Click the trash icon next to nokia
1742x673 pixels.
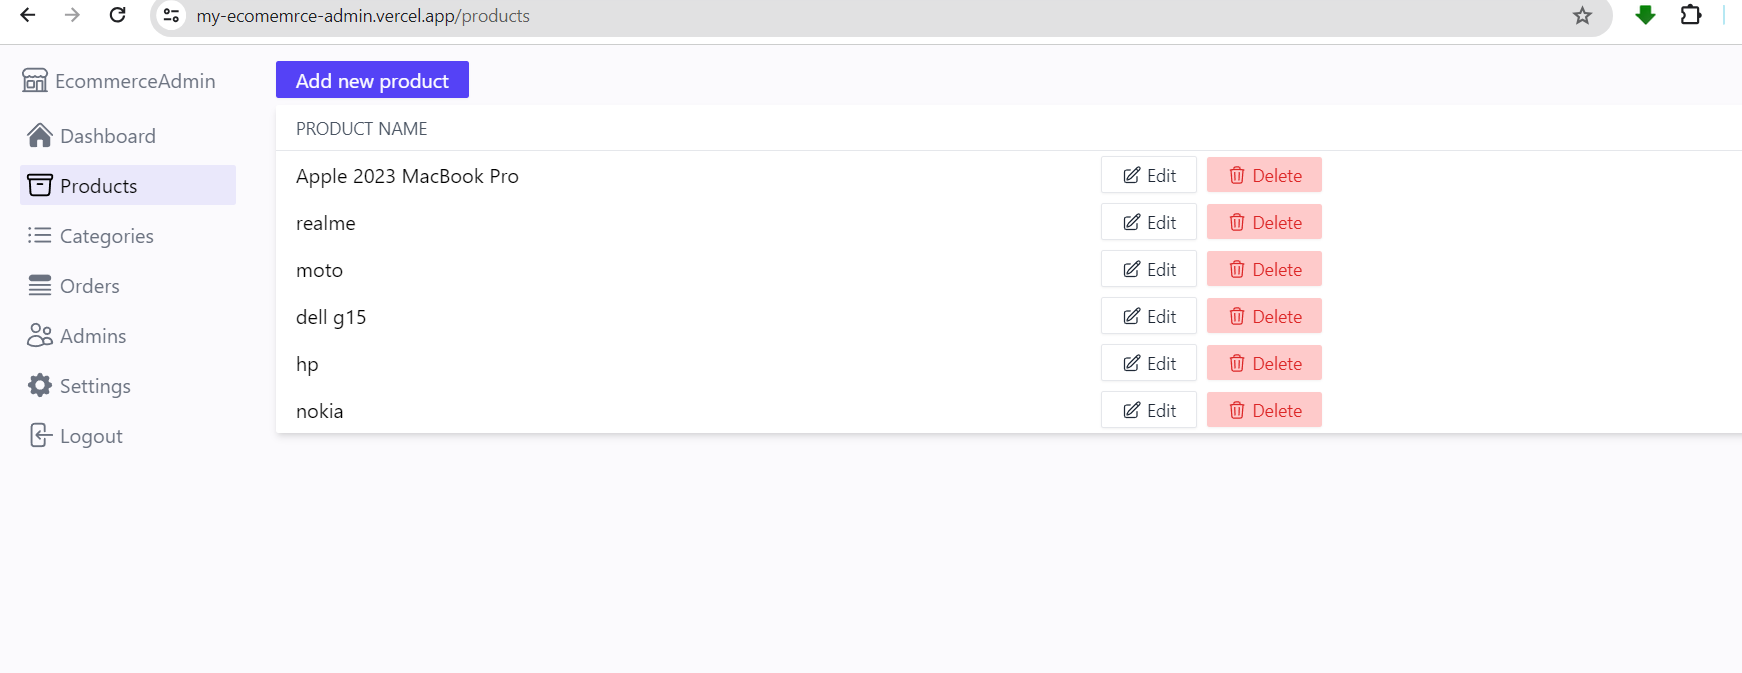click(x=1237, y=410)
